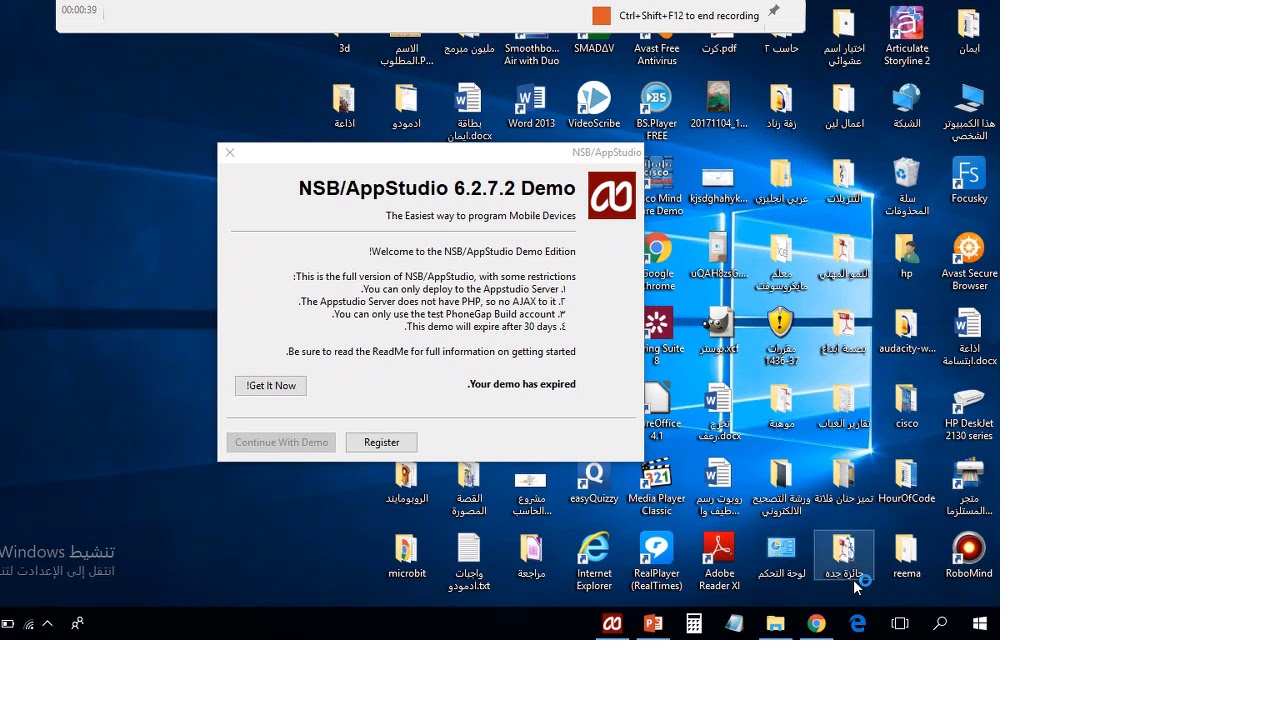Click the Get It Now button
The width and height of the screenshot is (1280, 720).
pos(271,386)
